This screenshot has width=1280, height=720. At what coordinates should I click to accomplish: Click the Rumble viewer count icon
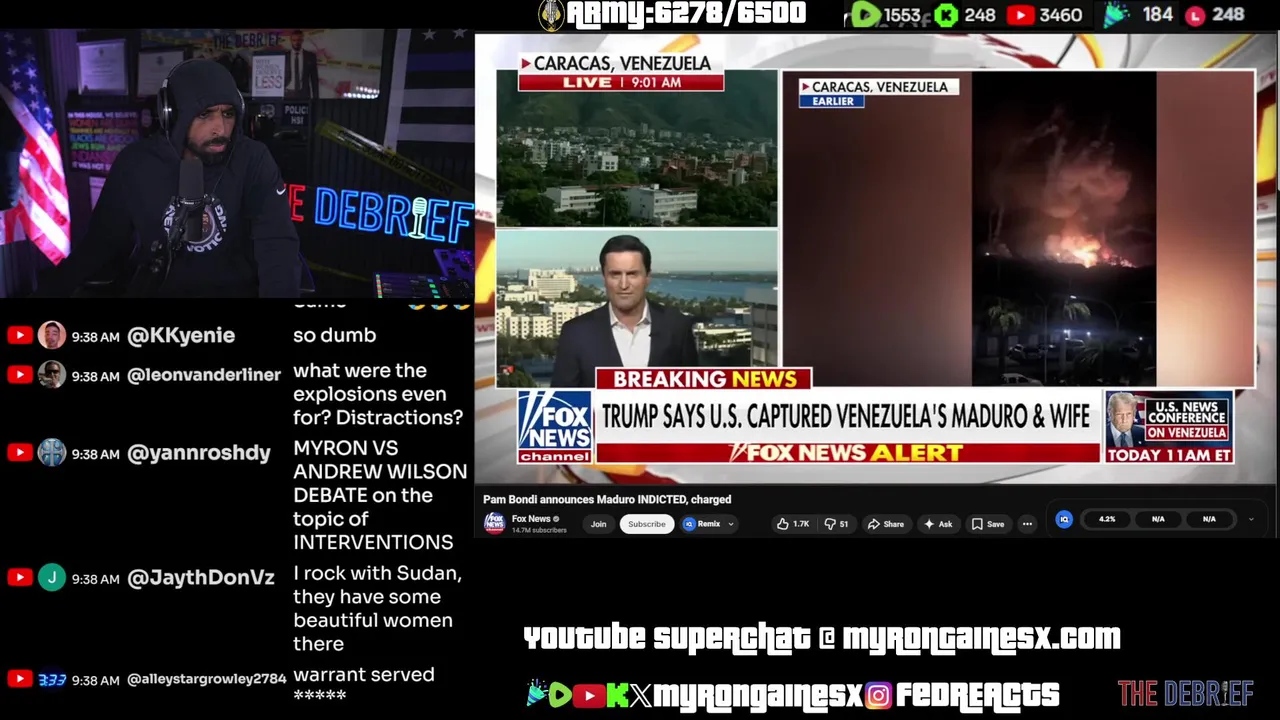[x=866, y=15]
